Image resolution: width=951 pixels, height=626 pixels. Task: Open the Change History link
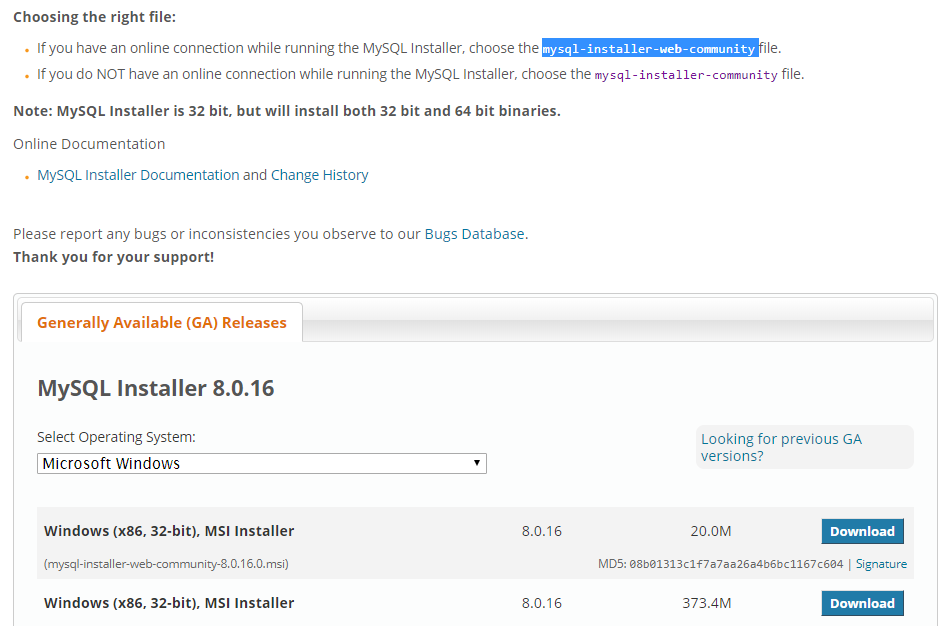coord(320,175)
